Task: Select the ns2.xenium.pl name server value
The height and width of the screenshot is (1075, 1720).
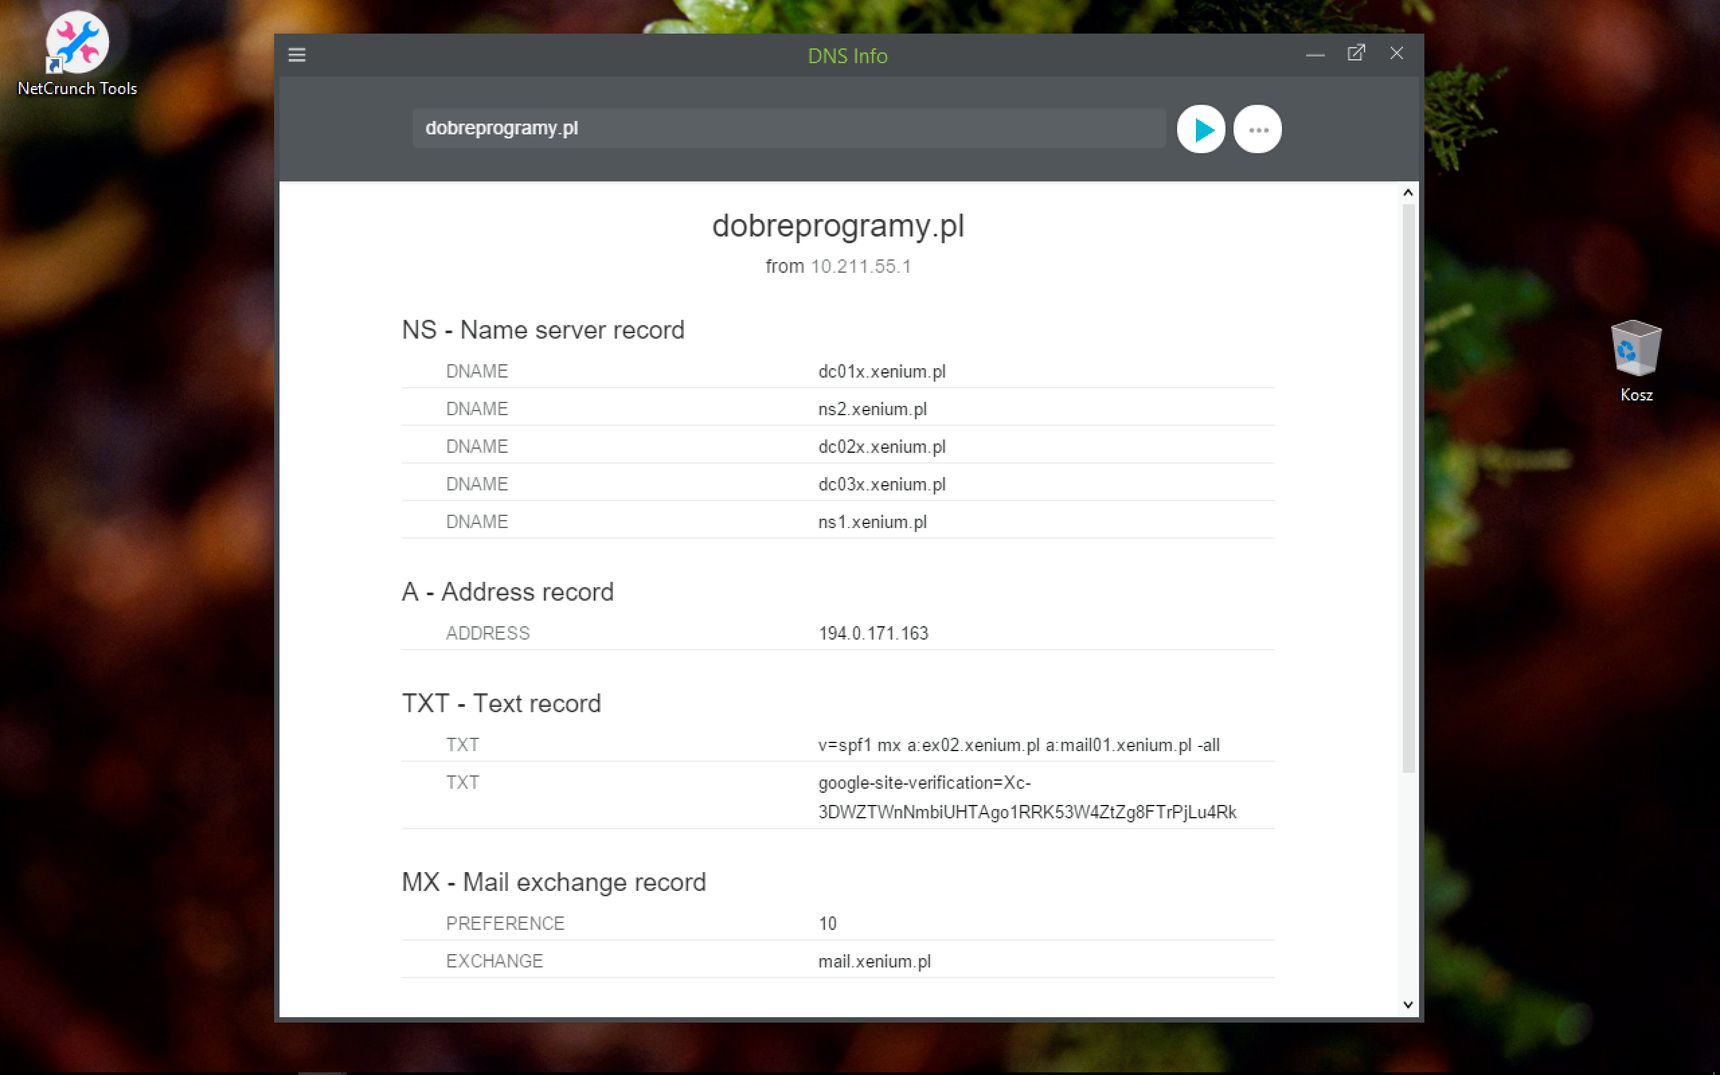Action: (x=872, y=409)
